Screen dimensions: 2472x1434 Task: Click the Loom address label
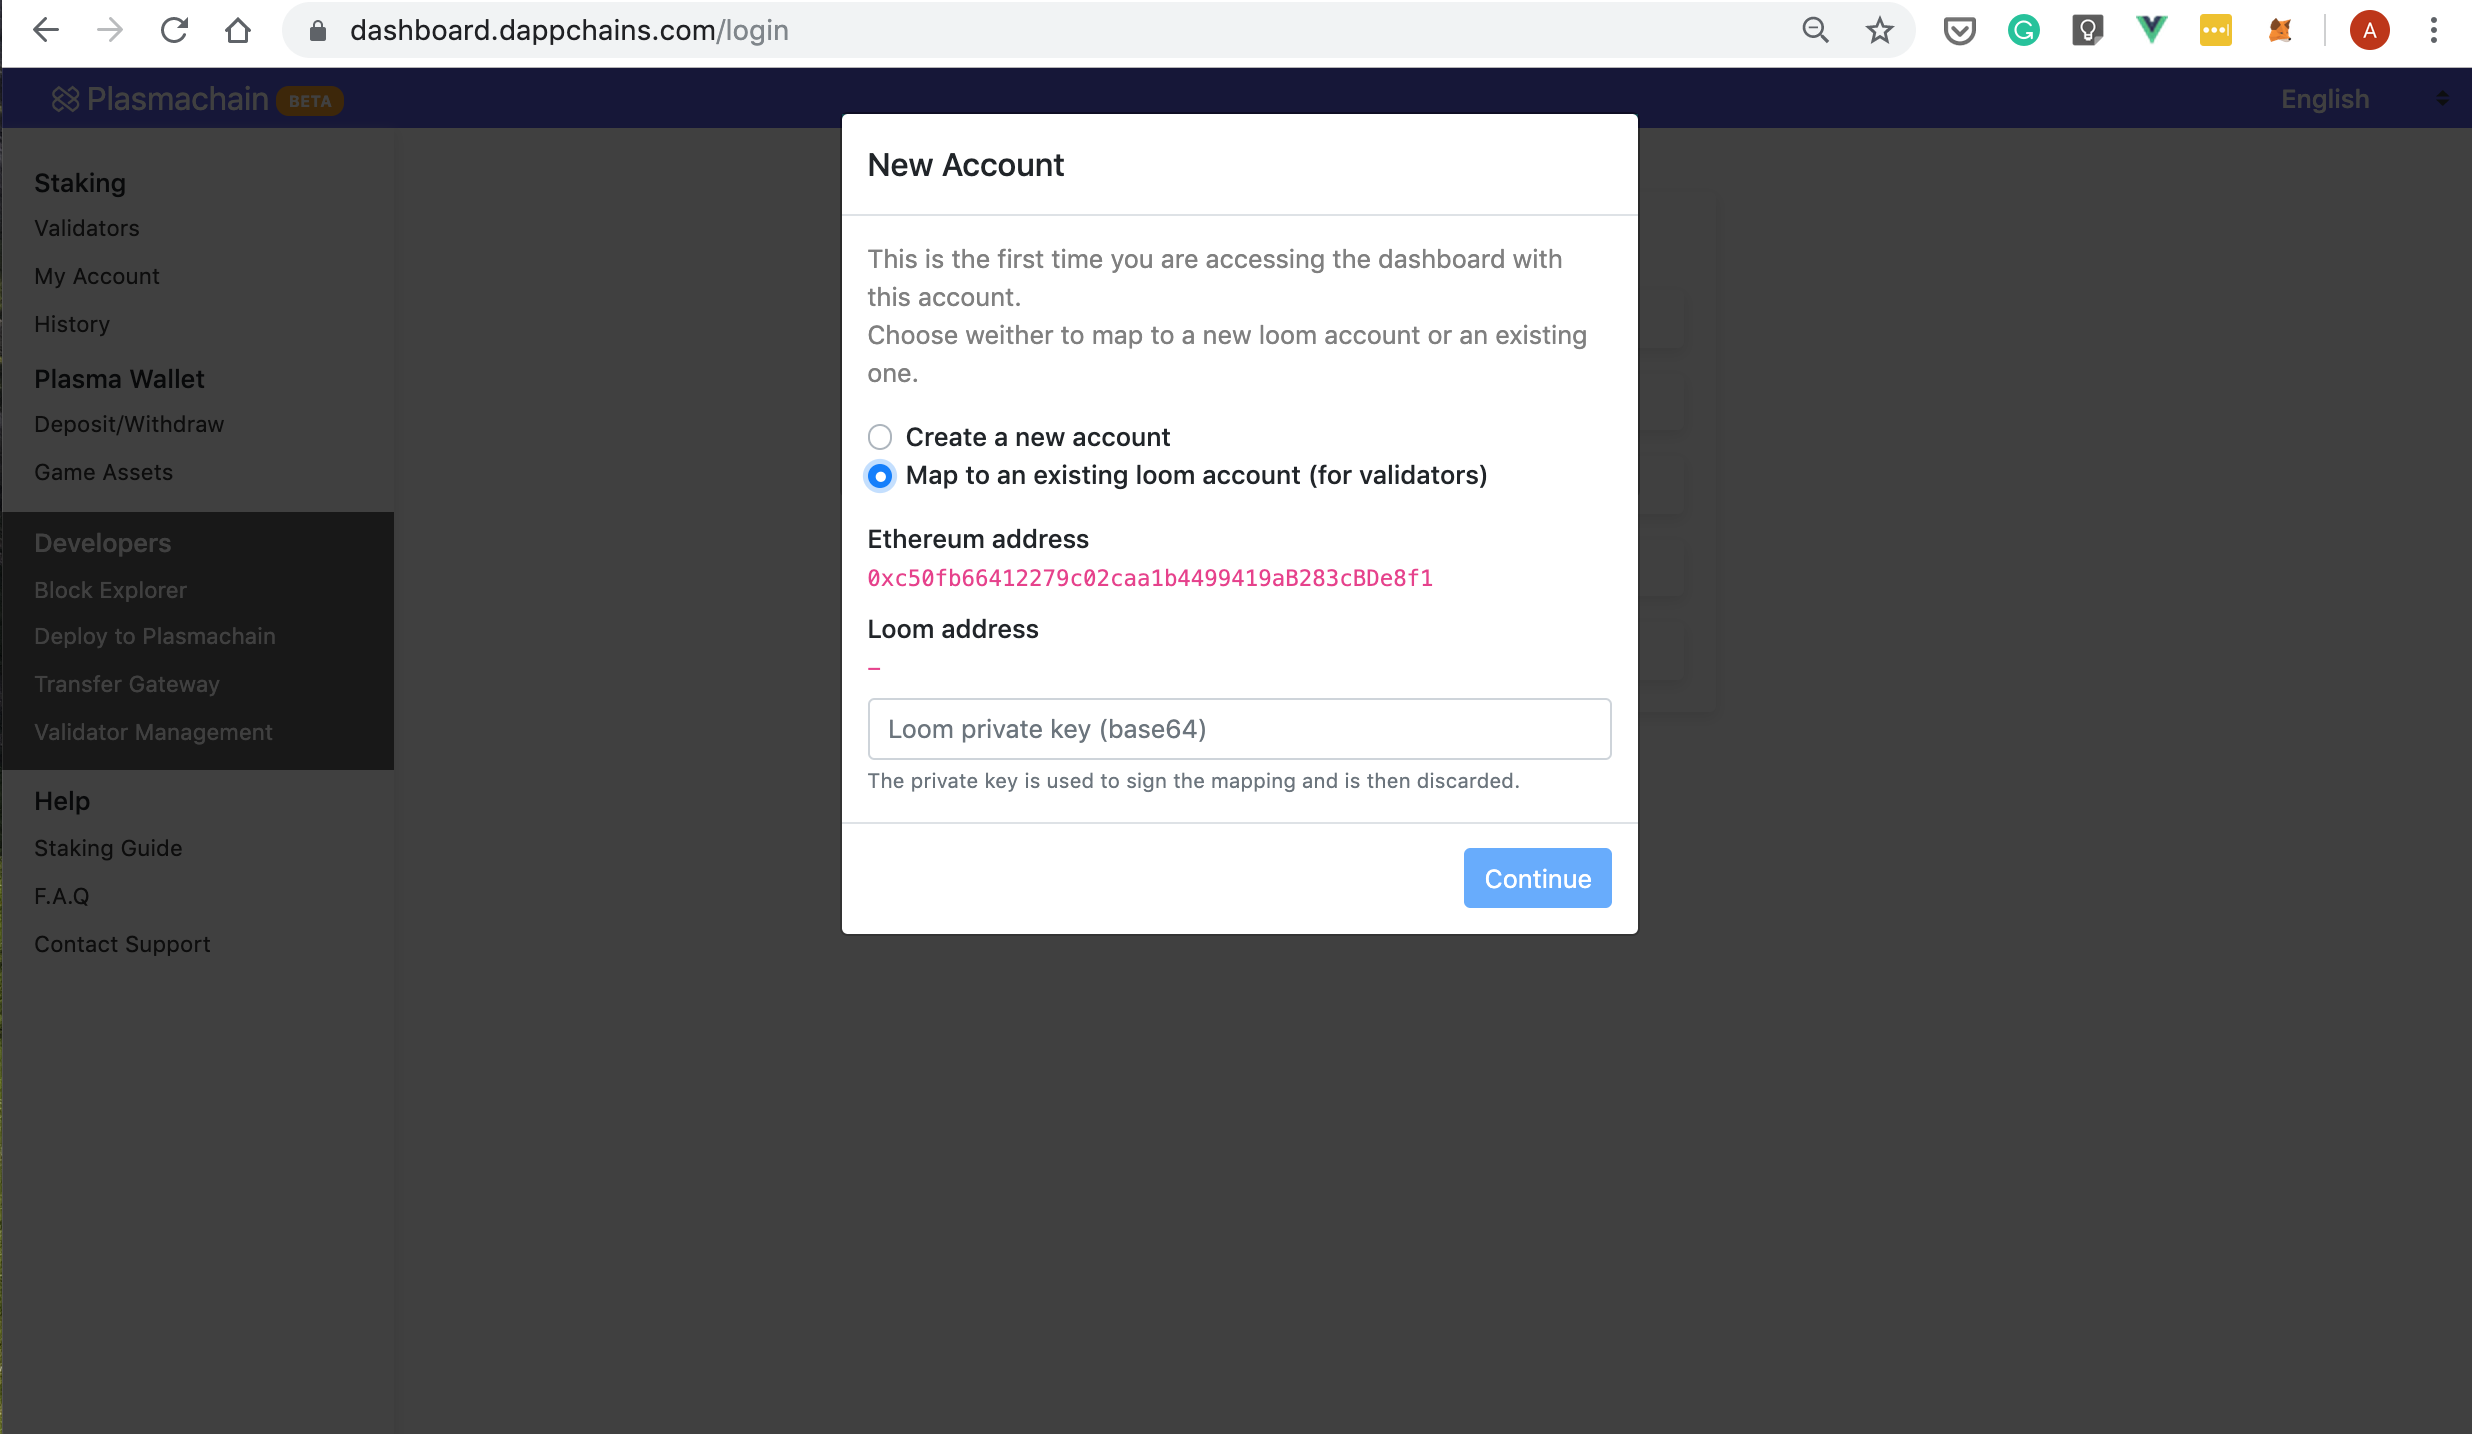[953, 629]
